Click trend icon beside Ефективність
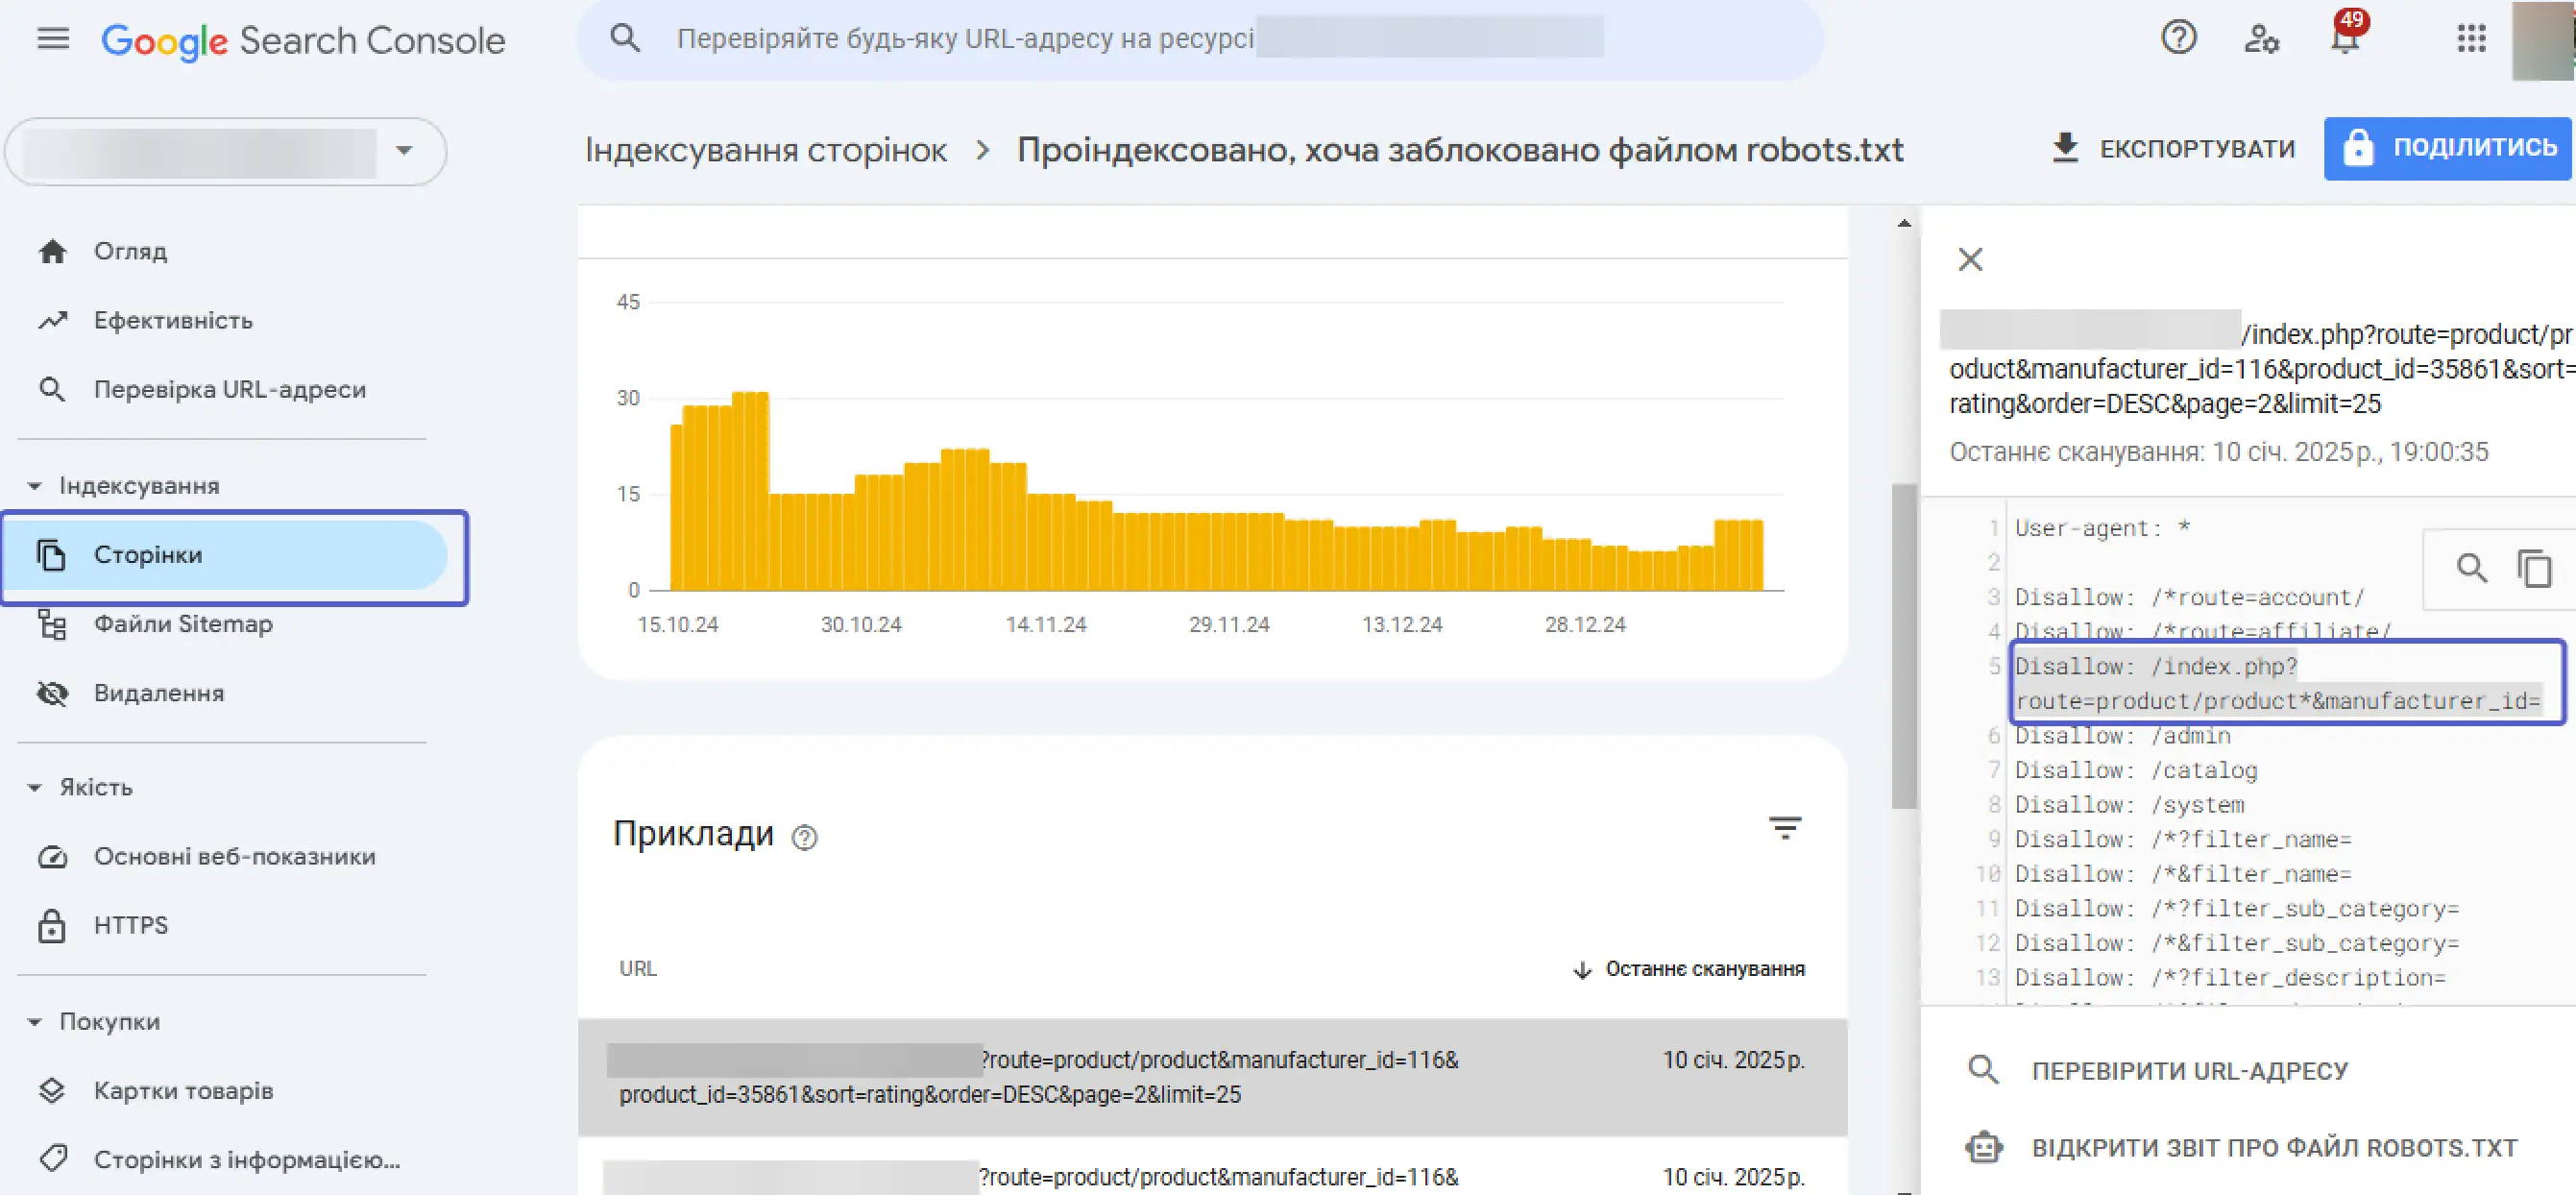This screenshot has width=2576, height=1195. [52, 320]
